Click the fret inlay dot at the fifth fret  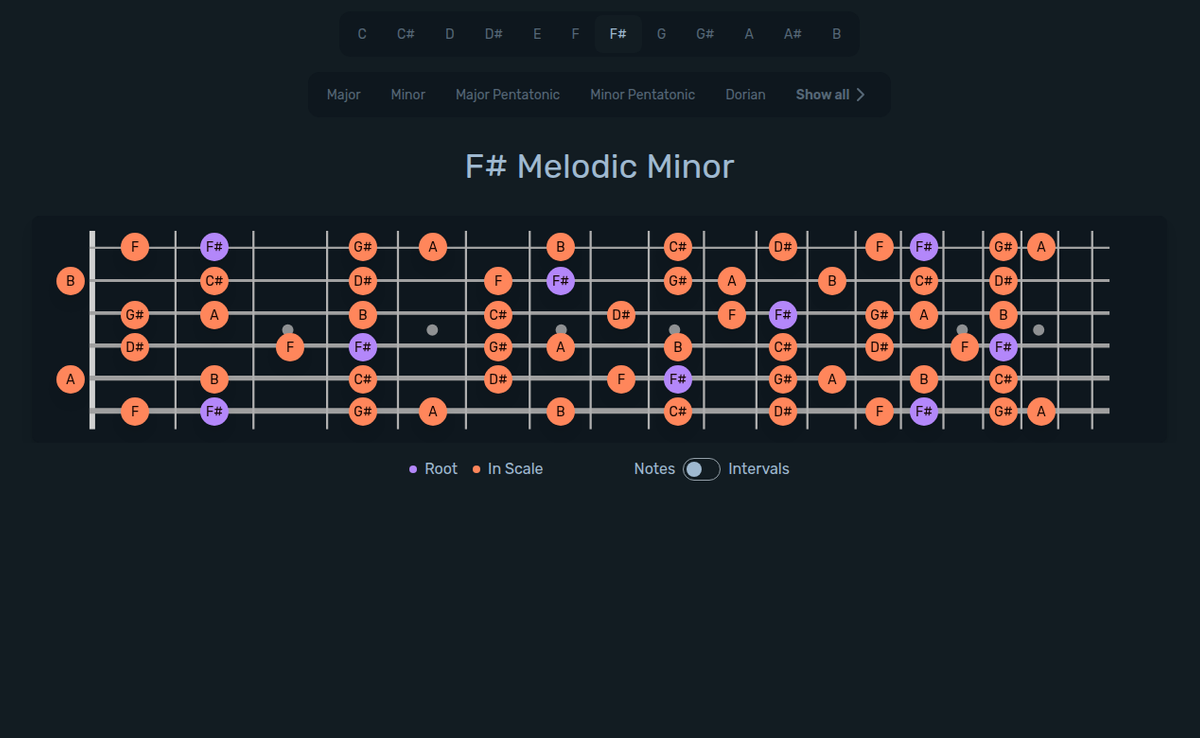click(433, 329)
